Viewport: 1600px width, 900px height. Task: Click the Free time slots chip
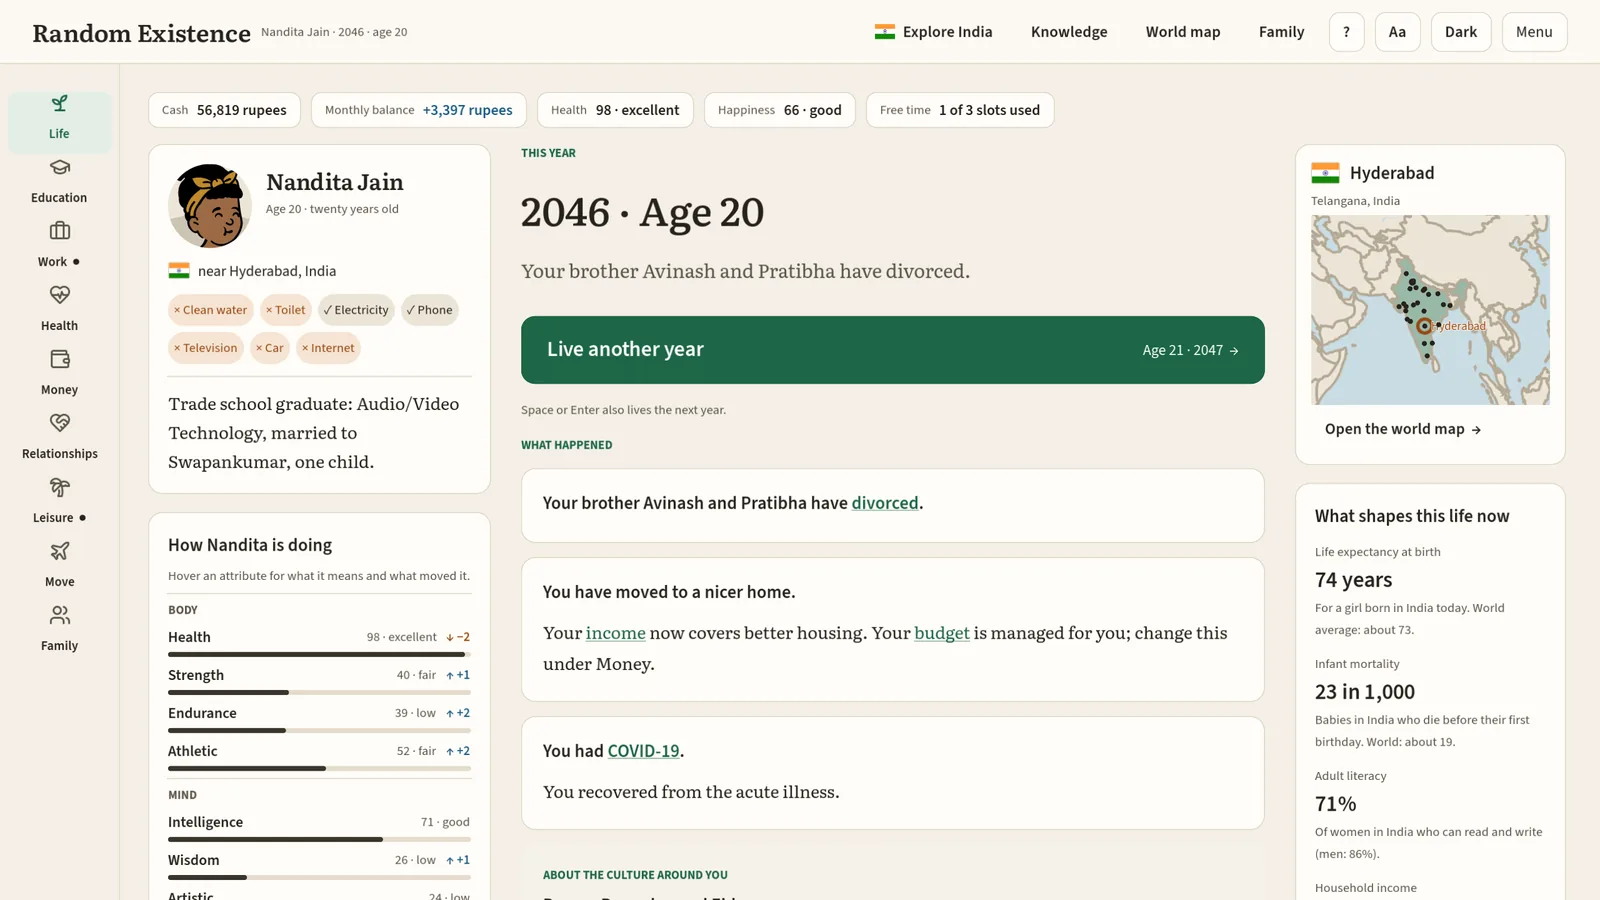(959, 110)
